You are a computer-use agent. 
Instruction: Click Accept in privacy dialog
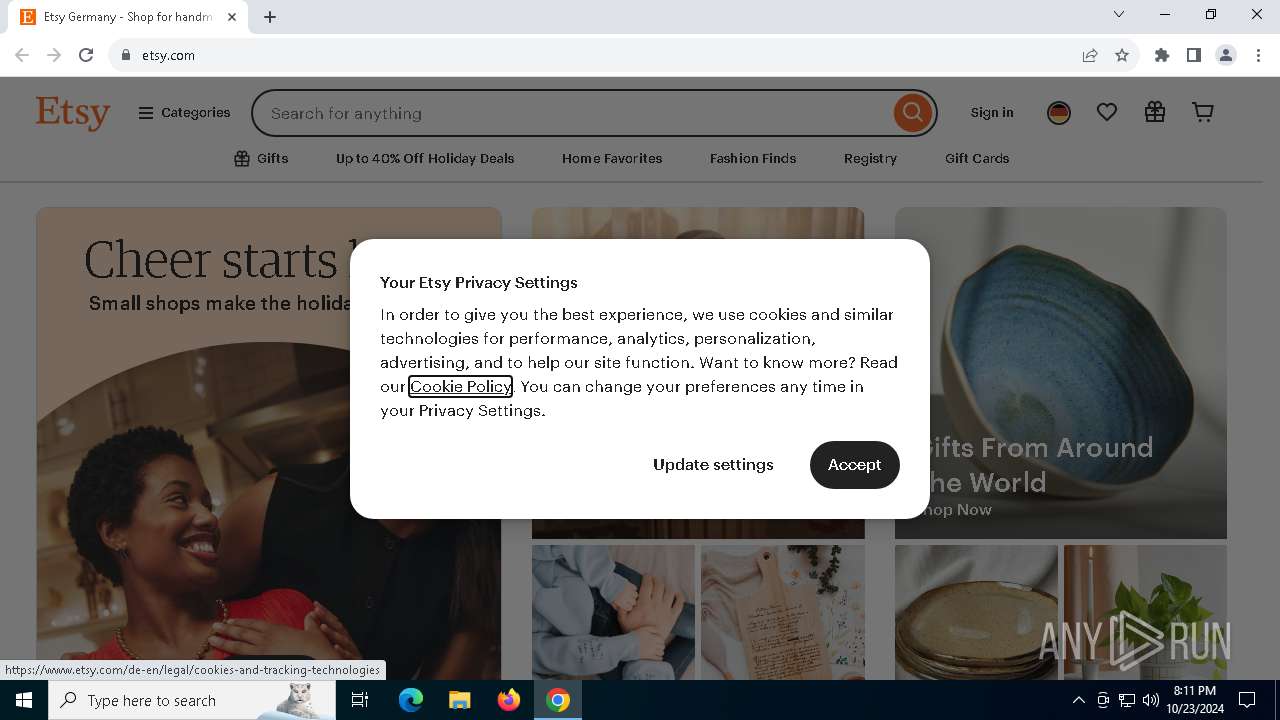tap(854, 465)
